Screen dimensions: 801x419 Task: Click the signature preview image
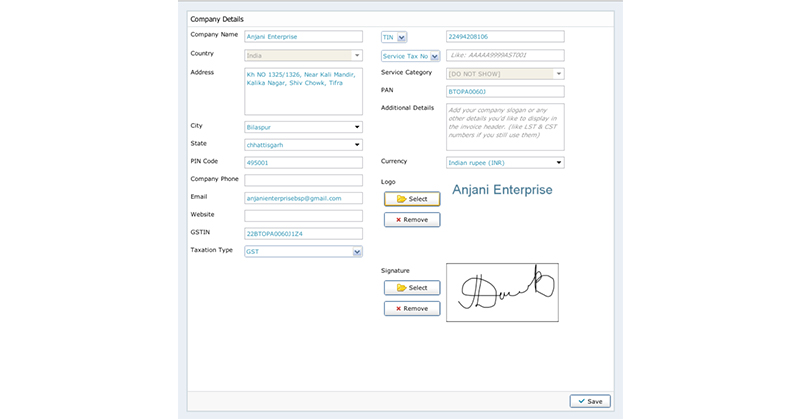point(502,292)
